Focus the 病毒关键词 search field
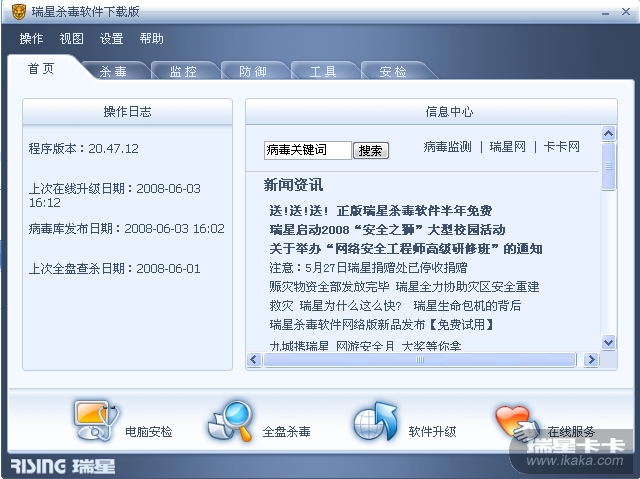This screenshot has width=640, height=479. tap(308, 150)
